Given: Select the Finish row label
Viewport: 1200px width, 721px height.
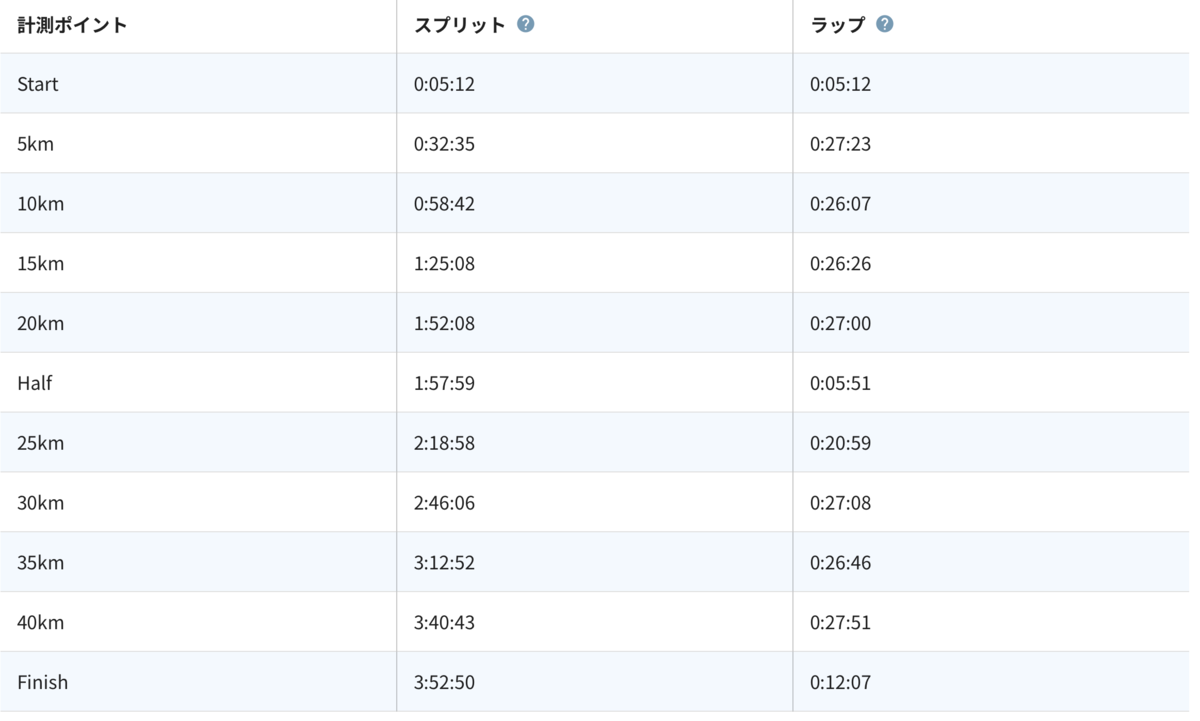Looking at the screenshot, I should point(43,683).
